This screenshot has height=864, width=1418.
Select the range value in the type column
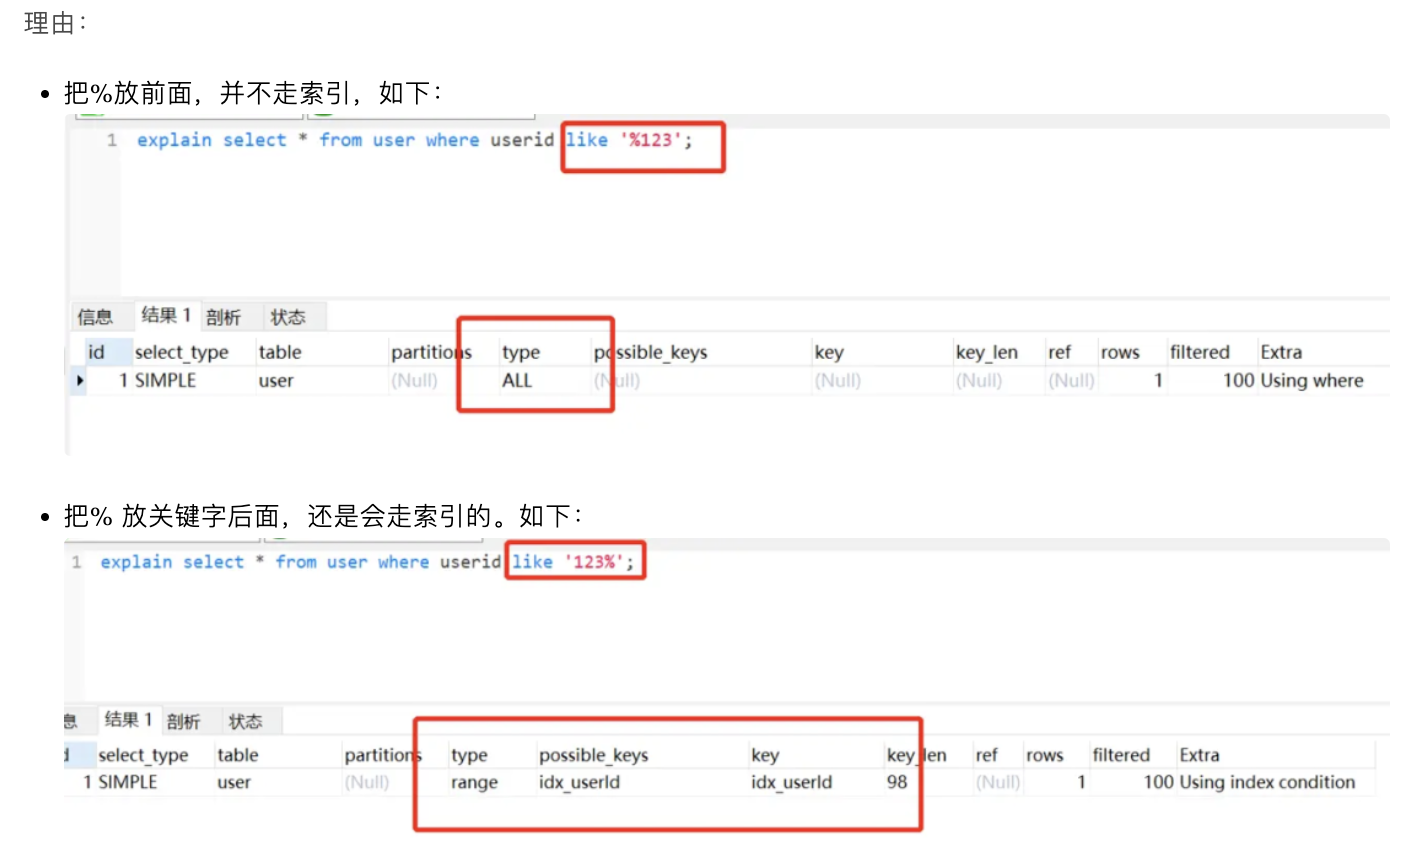[x=474, y=783]
